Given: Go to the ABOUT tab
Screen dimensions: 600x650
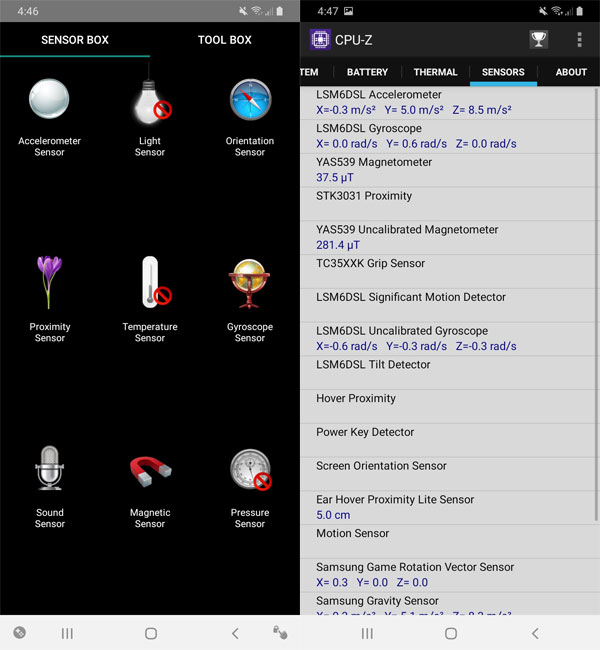Looking at the screenshot, I should click(x=571, y=72).
